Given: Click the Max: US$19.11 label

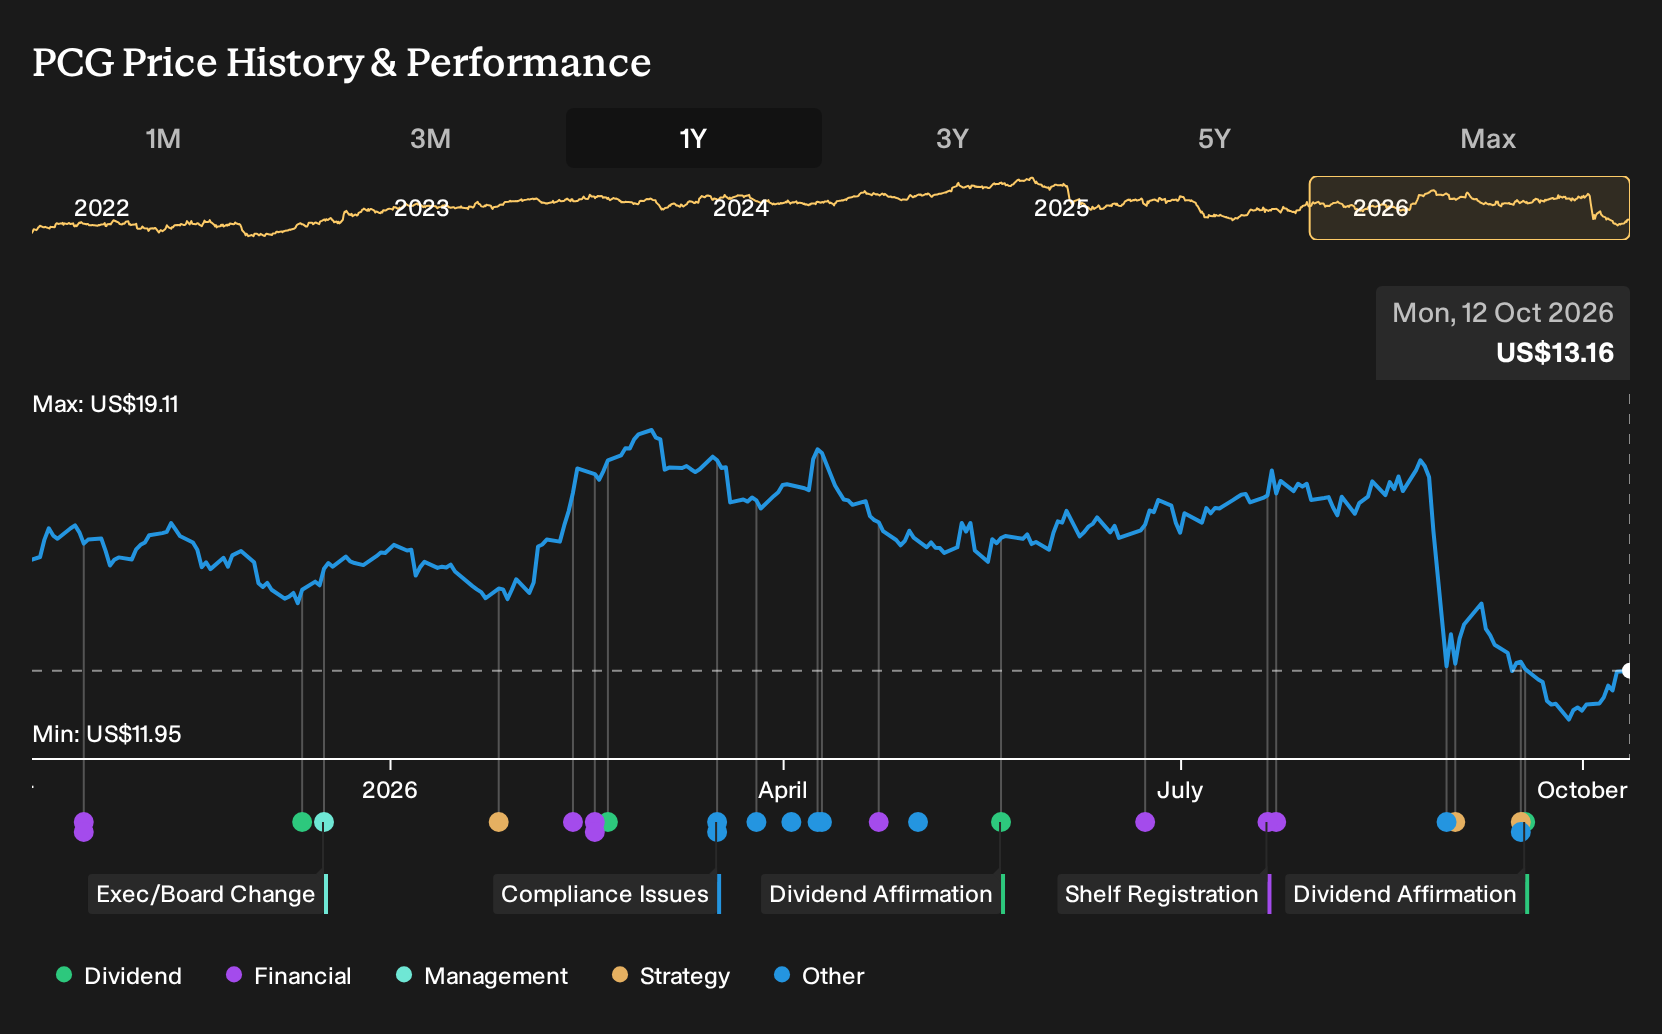Looking at the screenshot, I should click(106, 405).
